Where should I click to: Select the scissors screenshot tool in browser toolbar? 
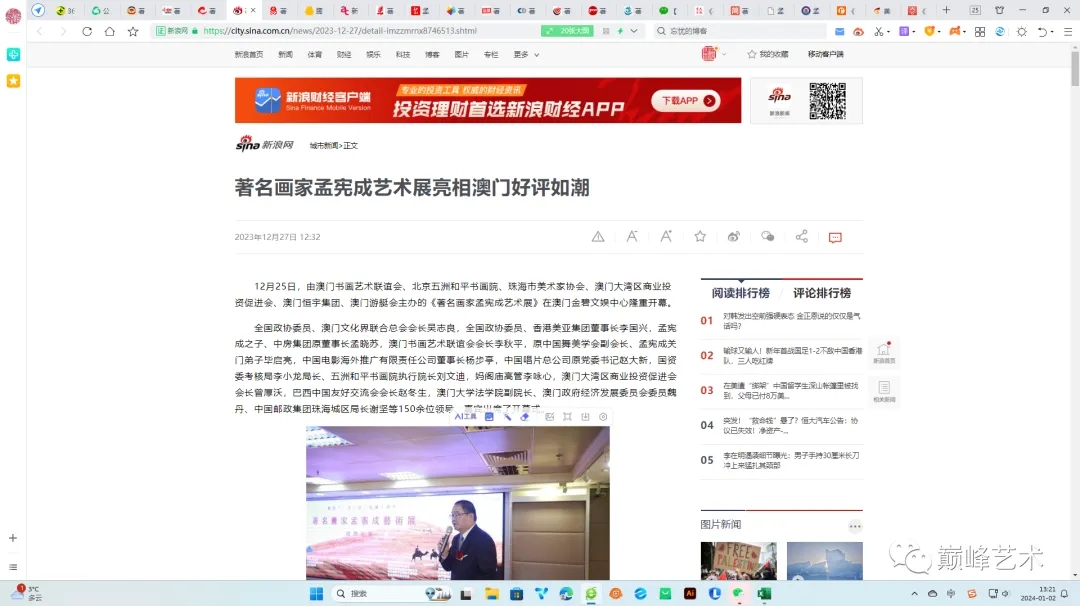(x=878, y=33)
